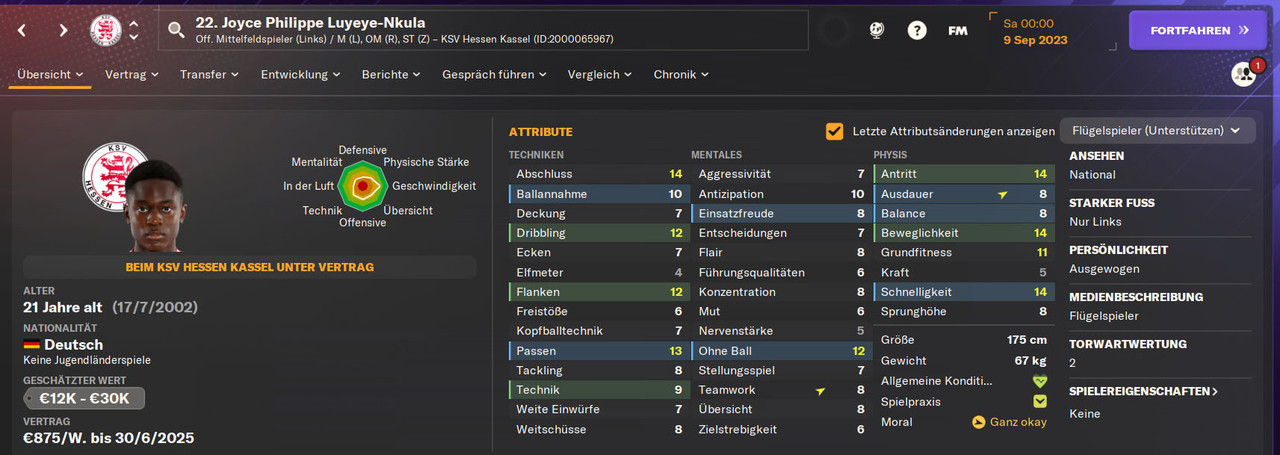
Task: Toggle Letzte Attributsänderungen anzeigen checkbox
Action: [834, 131]
